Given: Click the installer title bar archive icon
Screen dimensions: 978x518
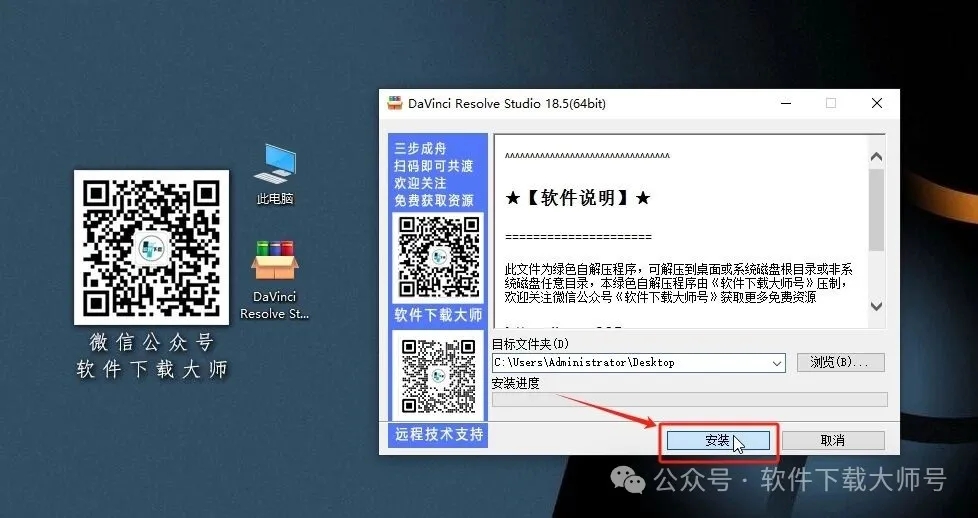Looking at the screenshot, I should click(x=395, y=103).
